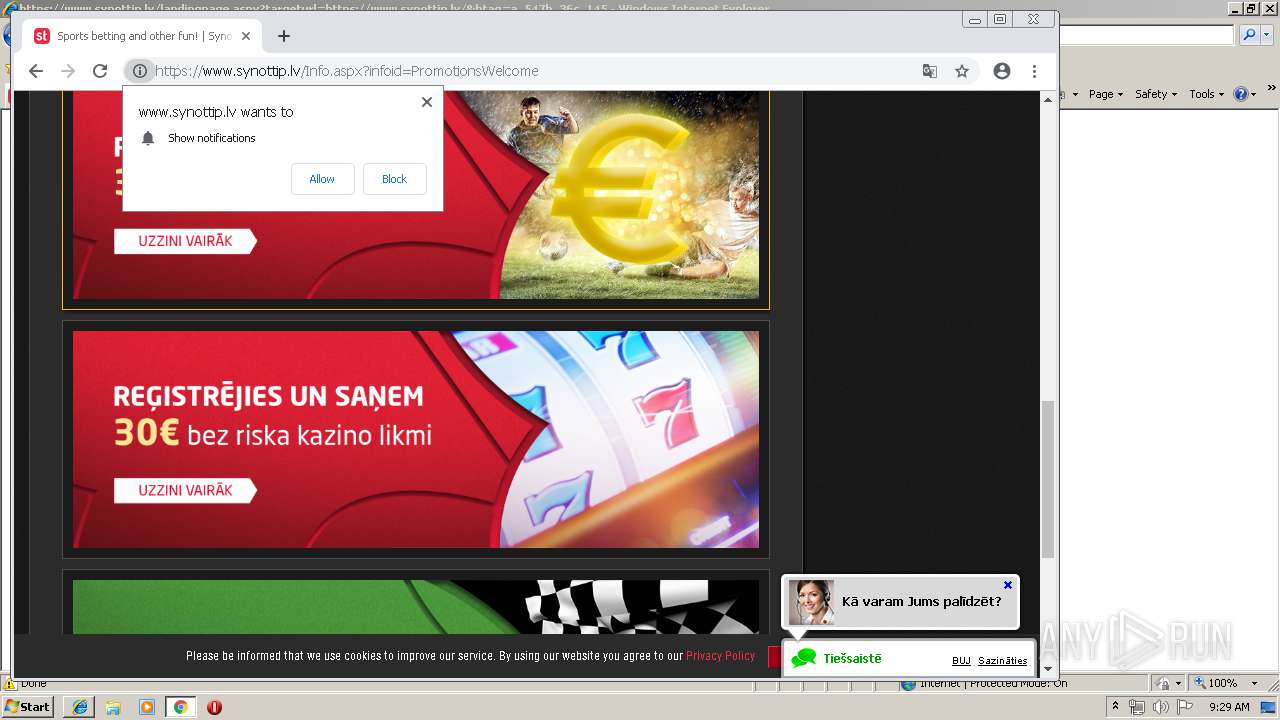Bookmark this page with the star
The height and width of the screenshot is (720, 1280).
tap(962, 71)
